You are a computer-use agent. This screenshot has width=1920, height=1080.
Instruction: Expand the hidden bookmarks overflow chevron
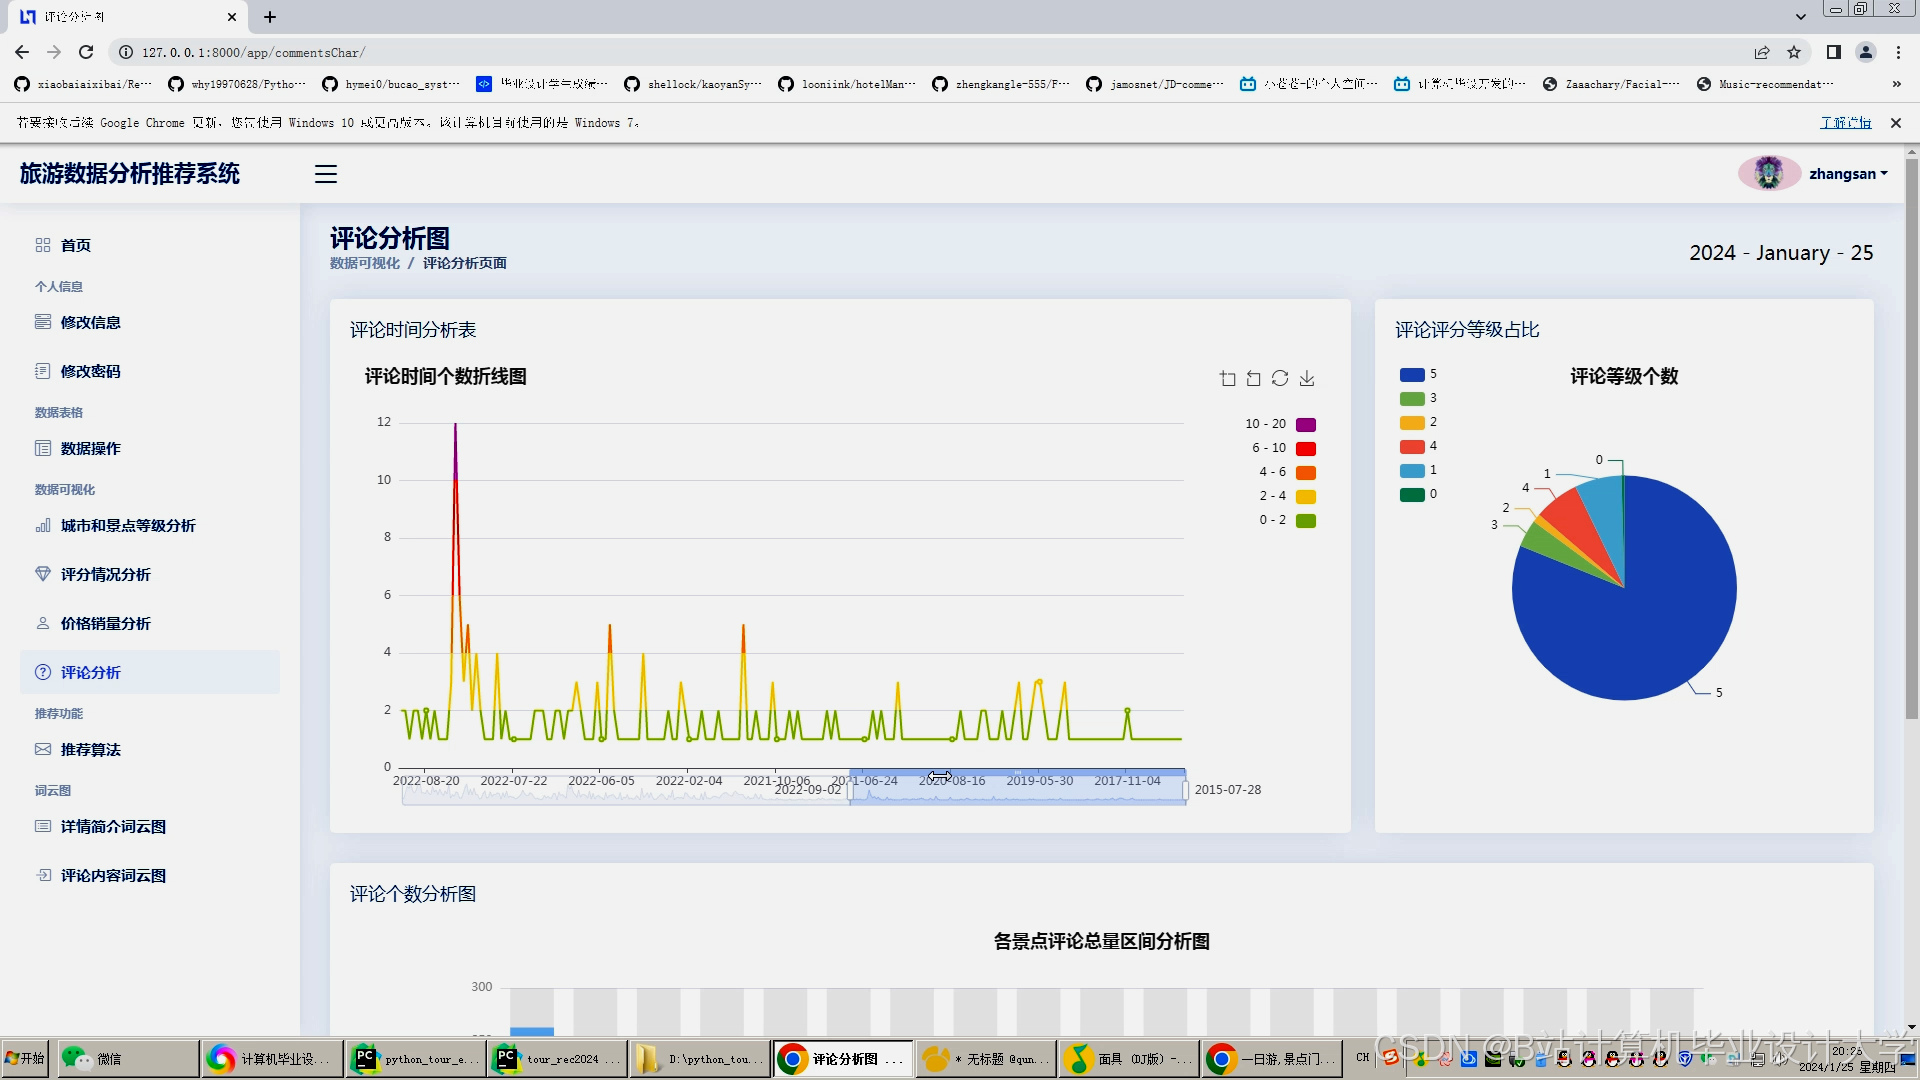[x=1896, y=84]
